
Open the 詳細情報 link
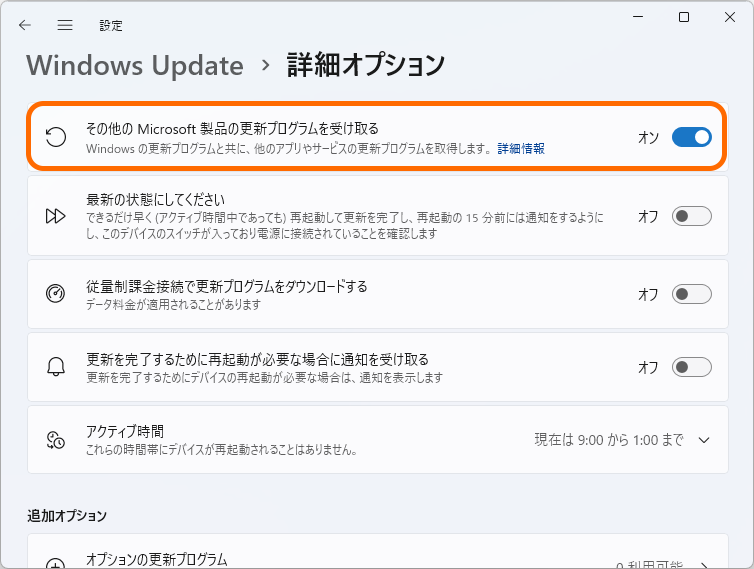[x=521, y=149]
